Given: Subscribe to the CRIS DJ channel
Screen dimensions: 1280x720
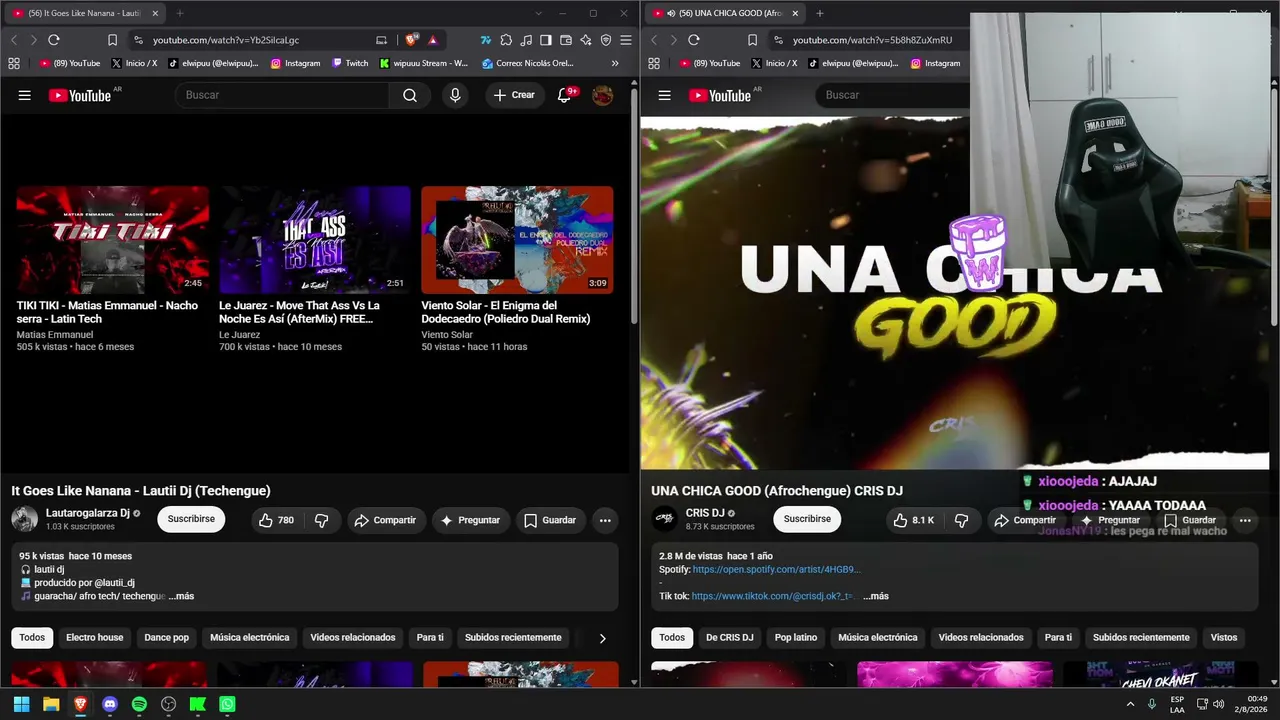Looking at the screenshot, I should point(807,520).
